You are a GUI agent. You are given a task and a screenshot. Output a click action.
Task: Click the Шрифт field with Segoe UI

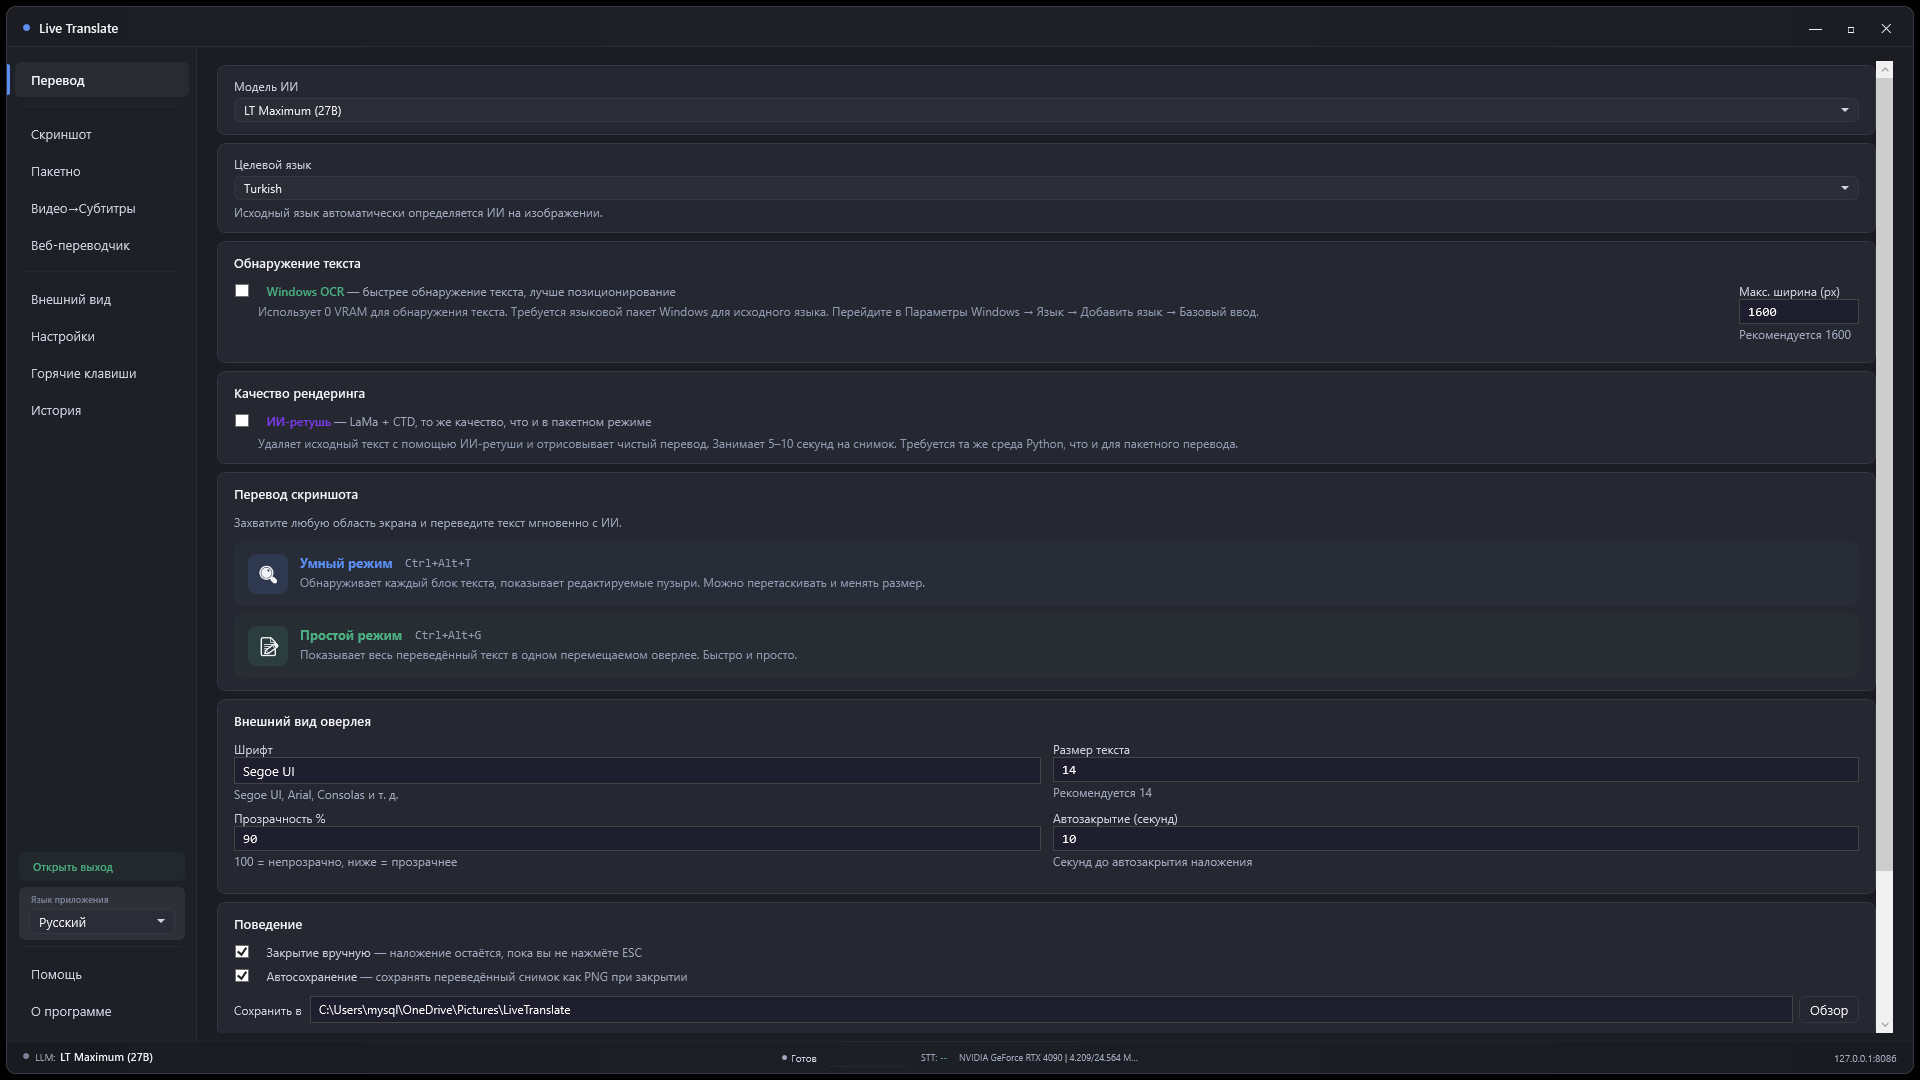637,771
